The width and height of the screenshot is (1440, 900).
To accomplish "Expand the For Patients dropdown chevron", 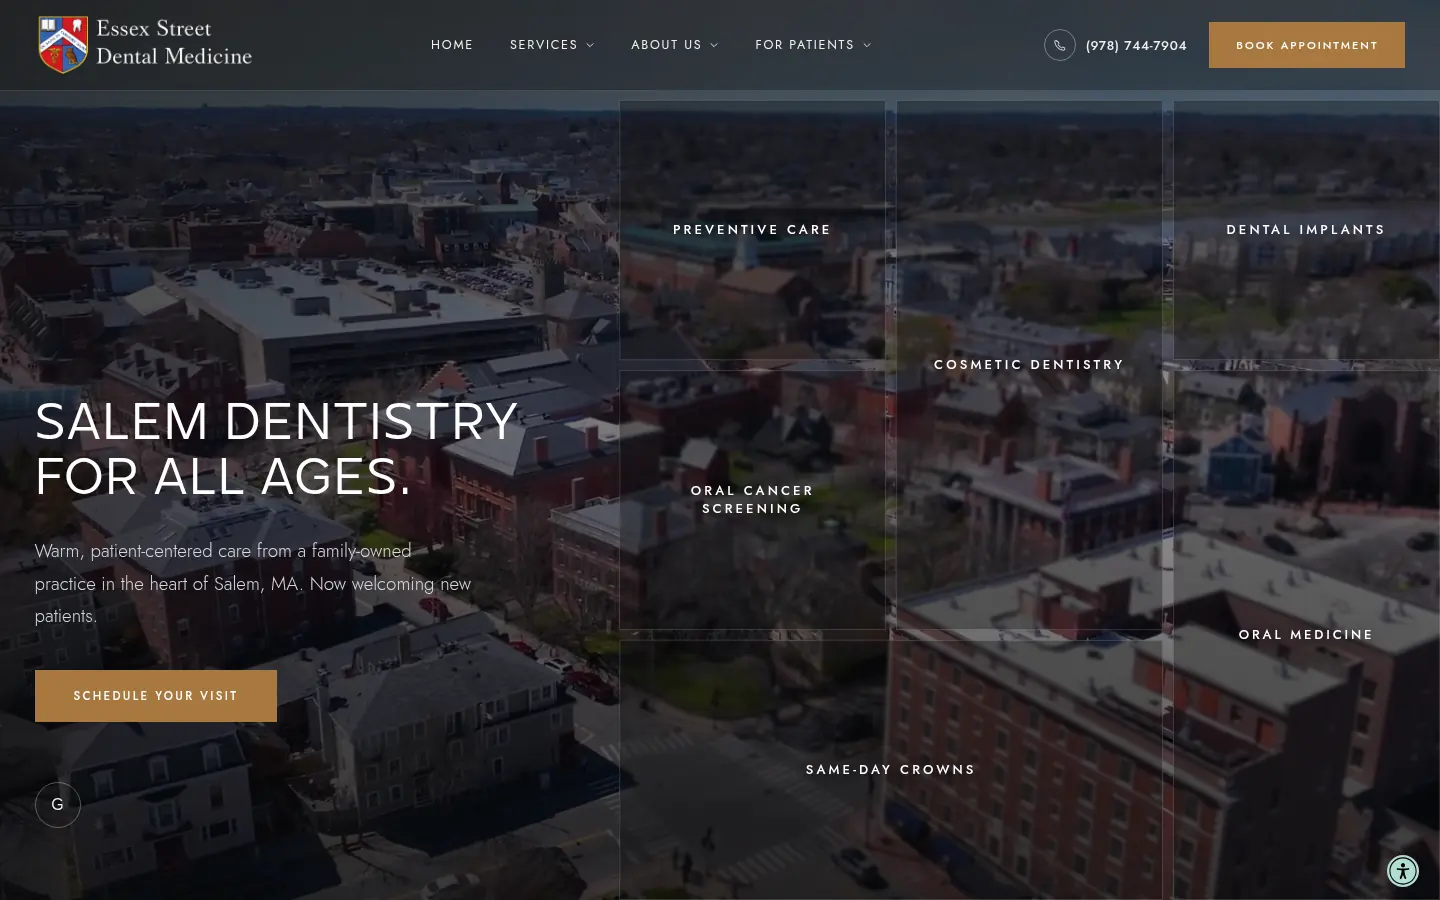I will [x=867, y=45].
